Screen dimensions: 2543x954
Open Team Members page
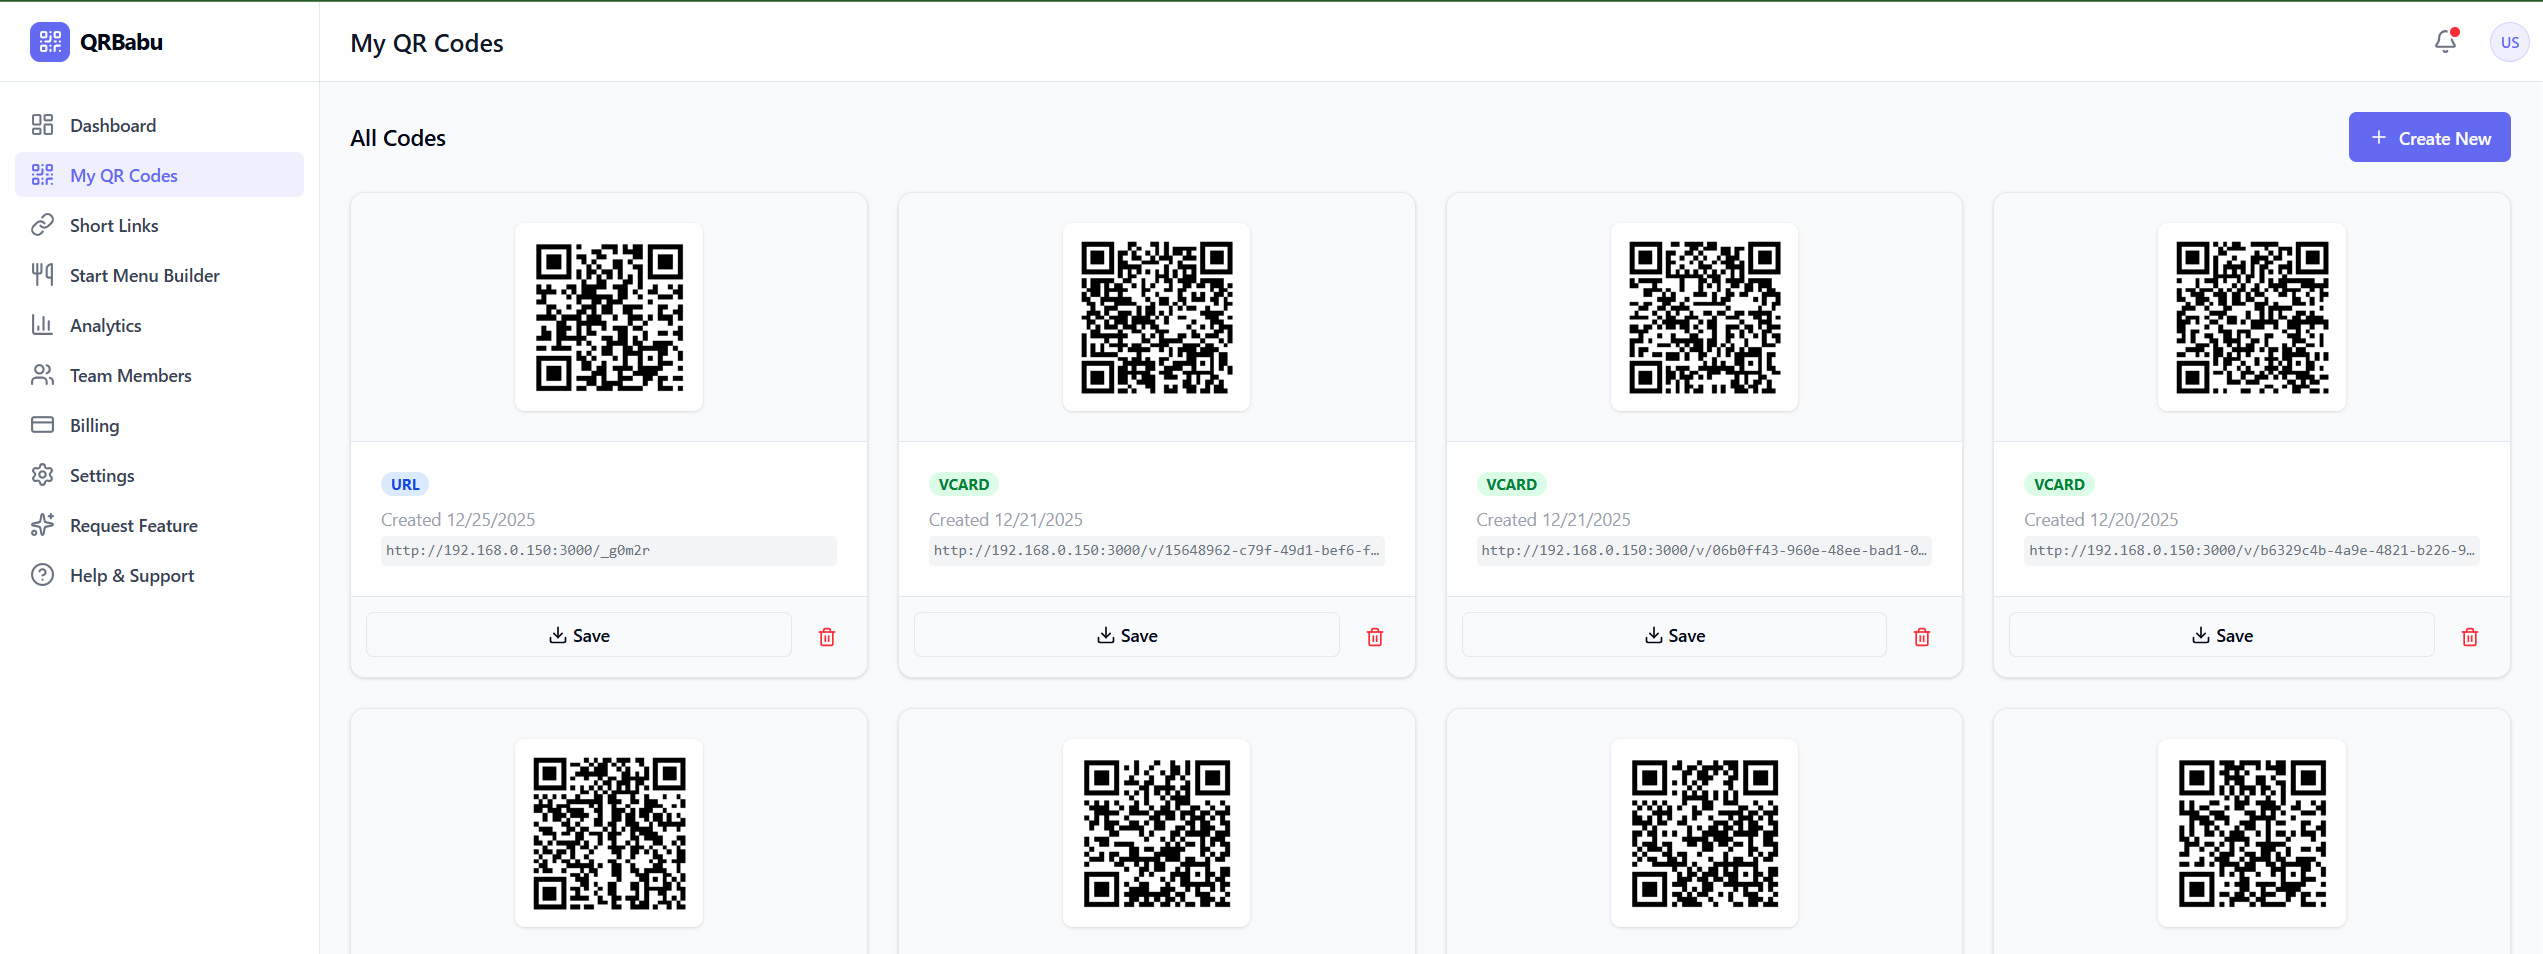tap(159, 375)
